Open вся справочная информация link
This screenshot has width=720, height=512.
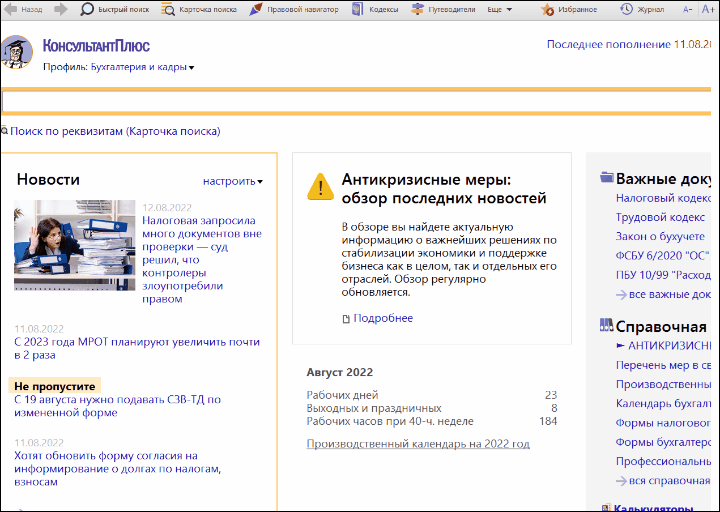click(x=669, y=481)
